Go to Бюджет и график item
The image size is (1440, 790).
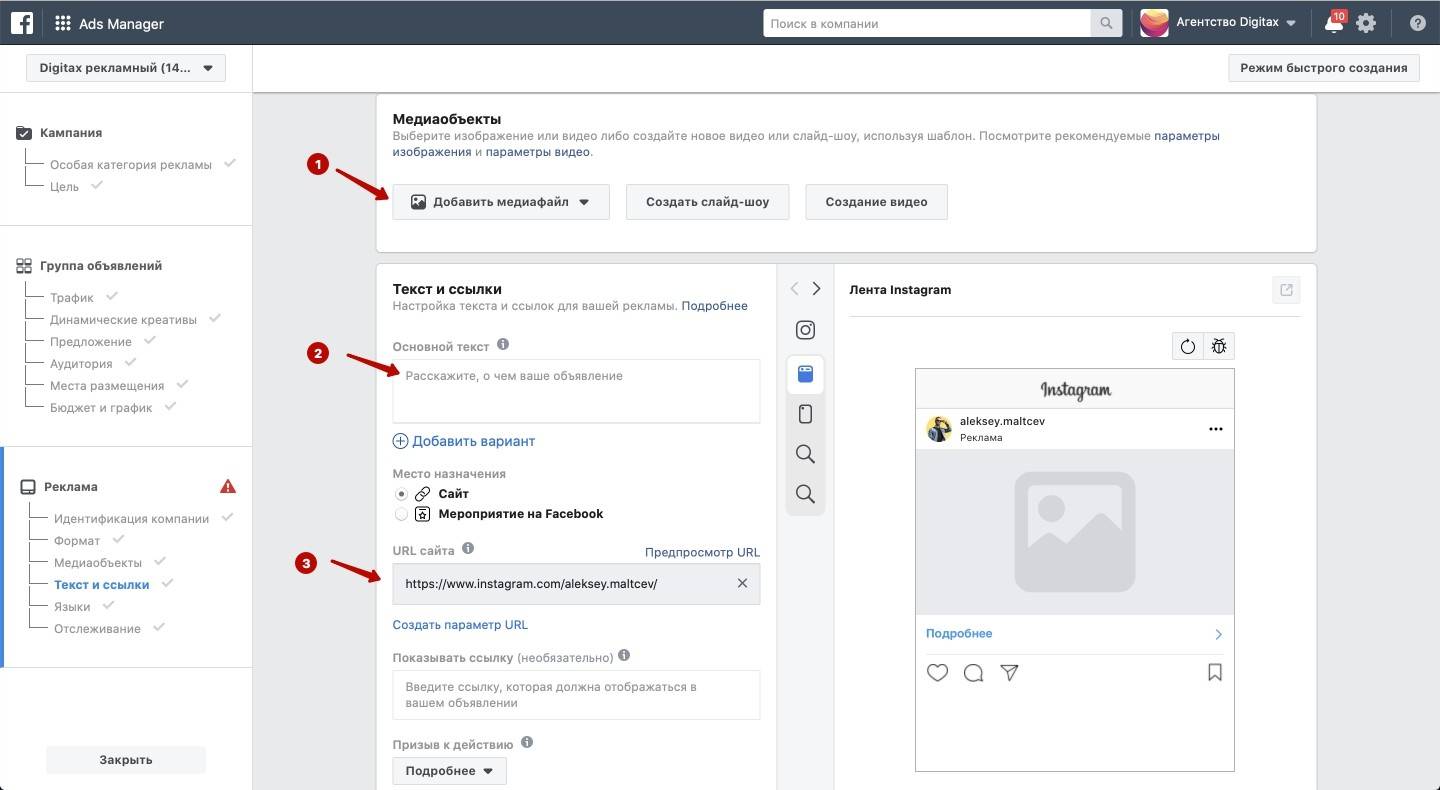[x=101, y=408]
